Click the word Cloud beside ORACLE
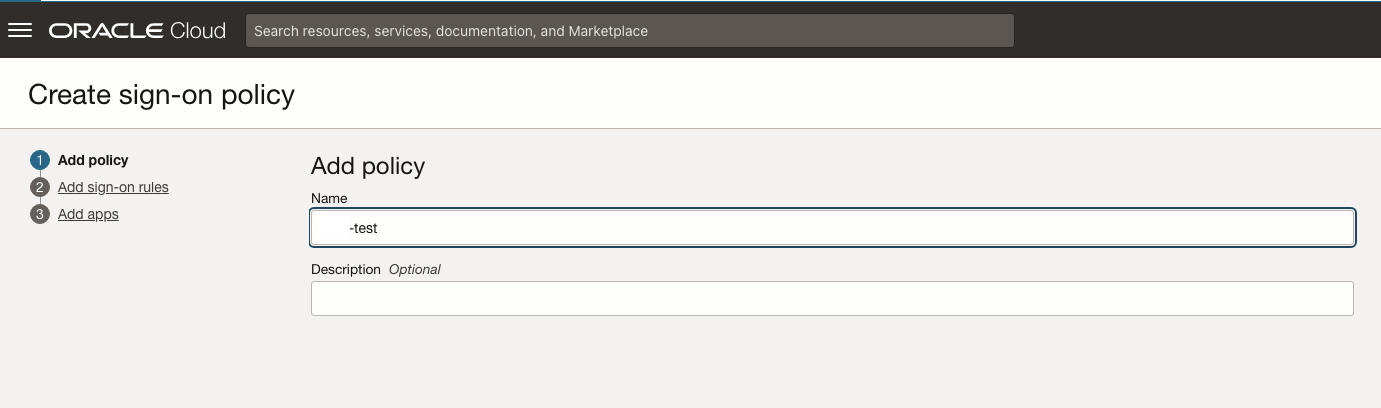This screenshot has height=408, width=1381. 198,30
